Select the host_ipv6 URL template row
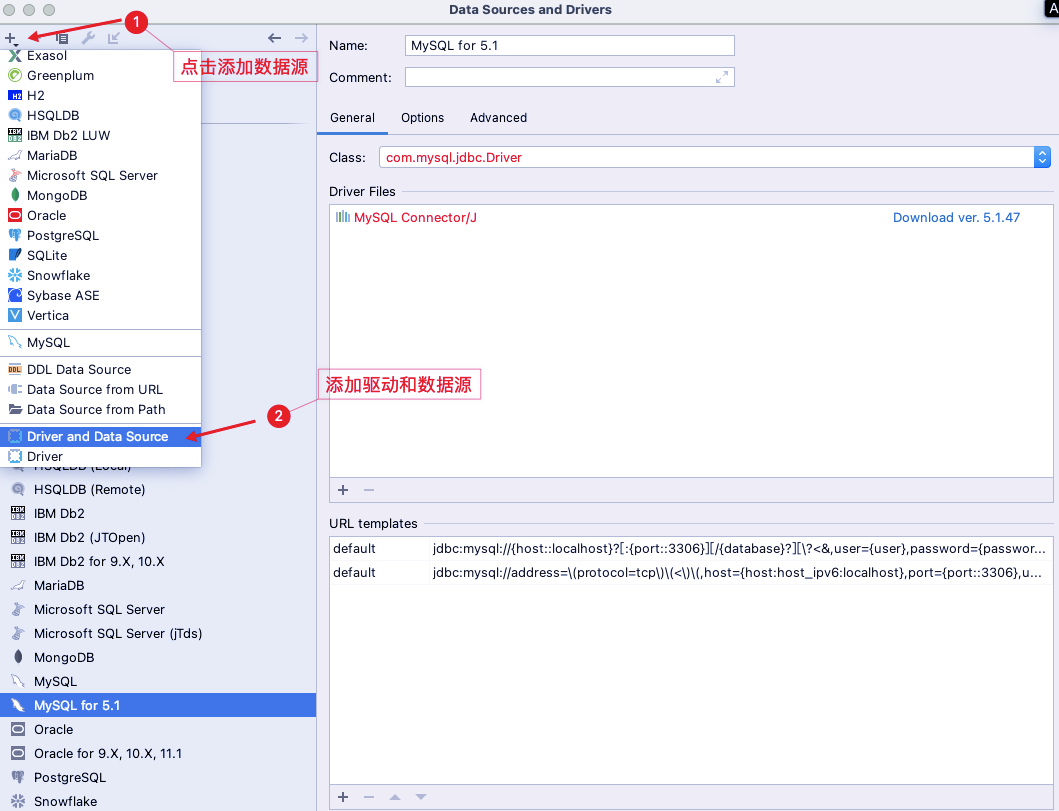This screenshot has height=811, width=1059. [691, 573]
